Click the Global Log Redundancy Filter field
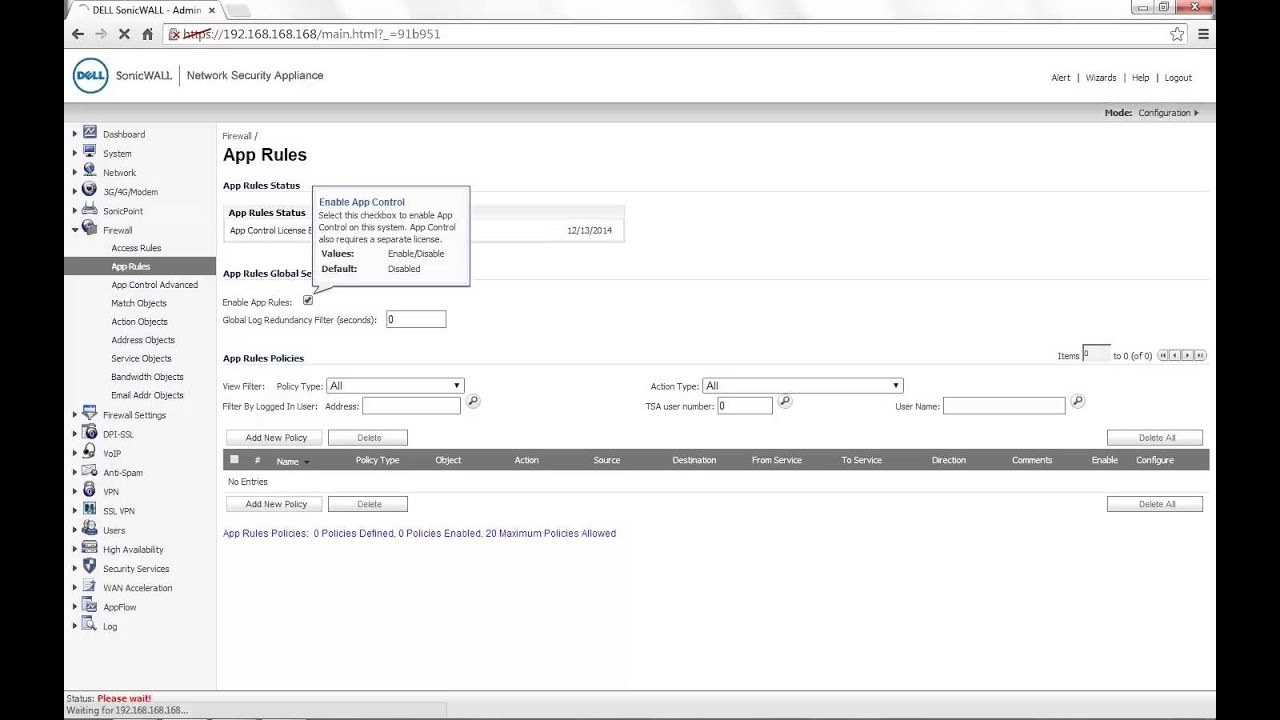This screenshot has width=1280, height=720. click(x=416, y=320)
